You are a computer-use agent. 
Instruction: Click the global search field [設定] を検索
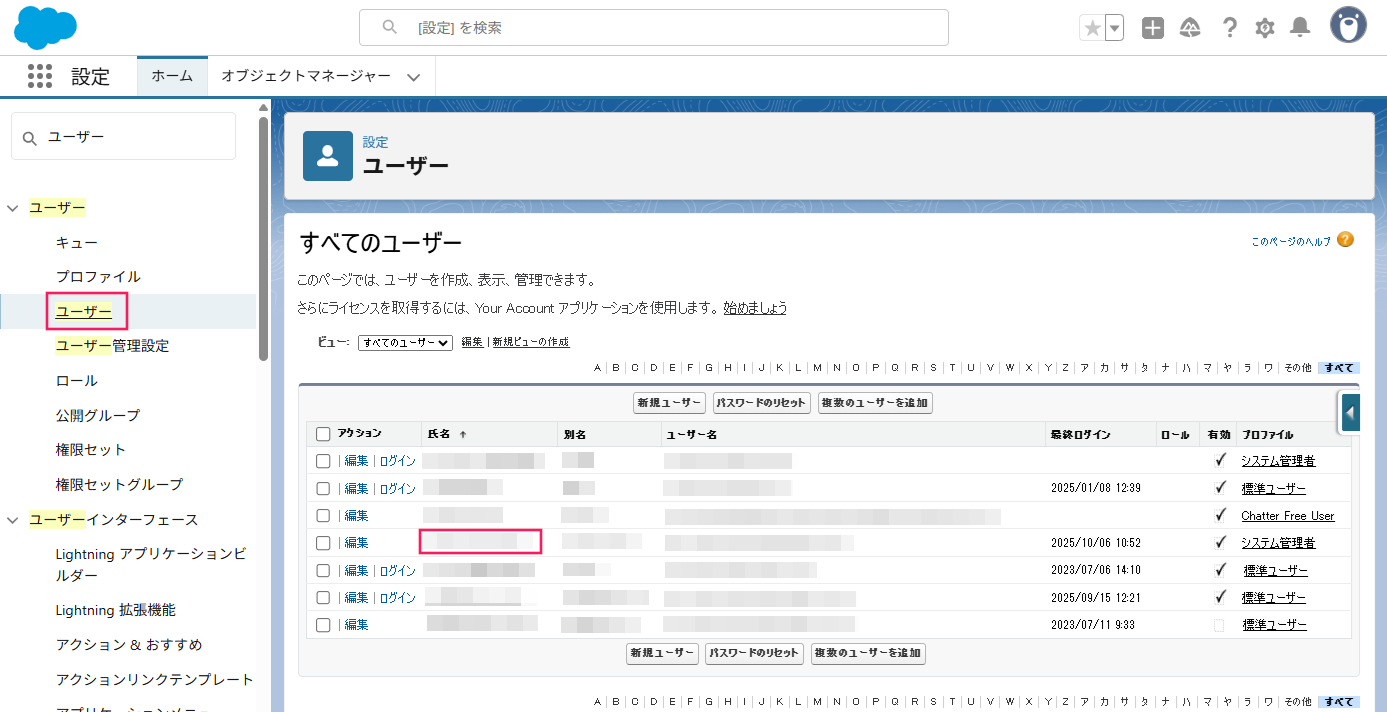pos(654,28)
